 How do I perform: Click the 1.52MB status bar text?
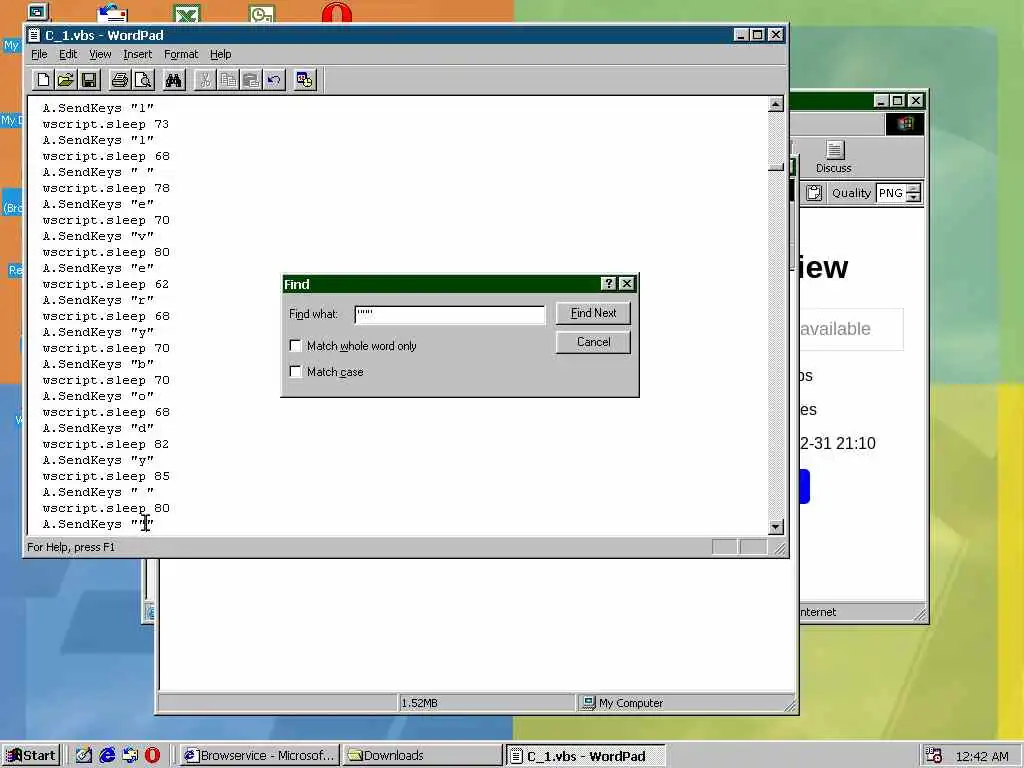coord(419,703)
